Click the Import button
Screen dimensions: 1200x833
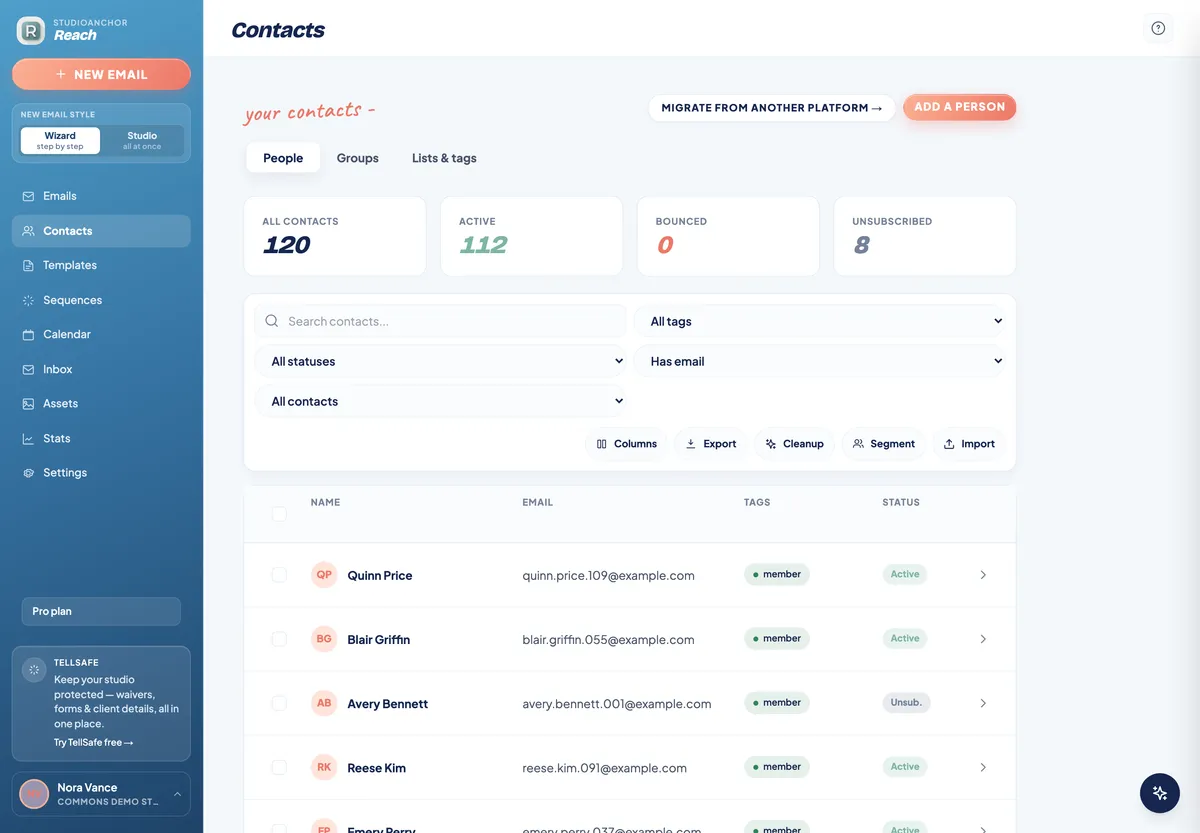coord(969,444)
